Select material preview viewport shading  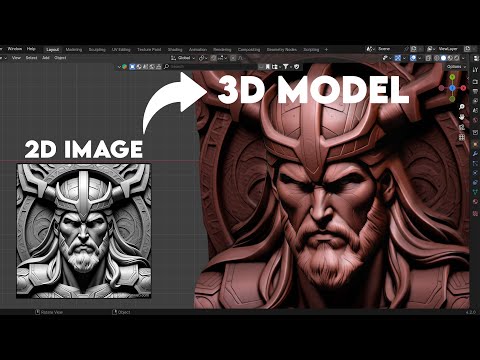click(450, 58)
